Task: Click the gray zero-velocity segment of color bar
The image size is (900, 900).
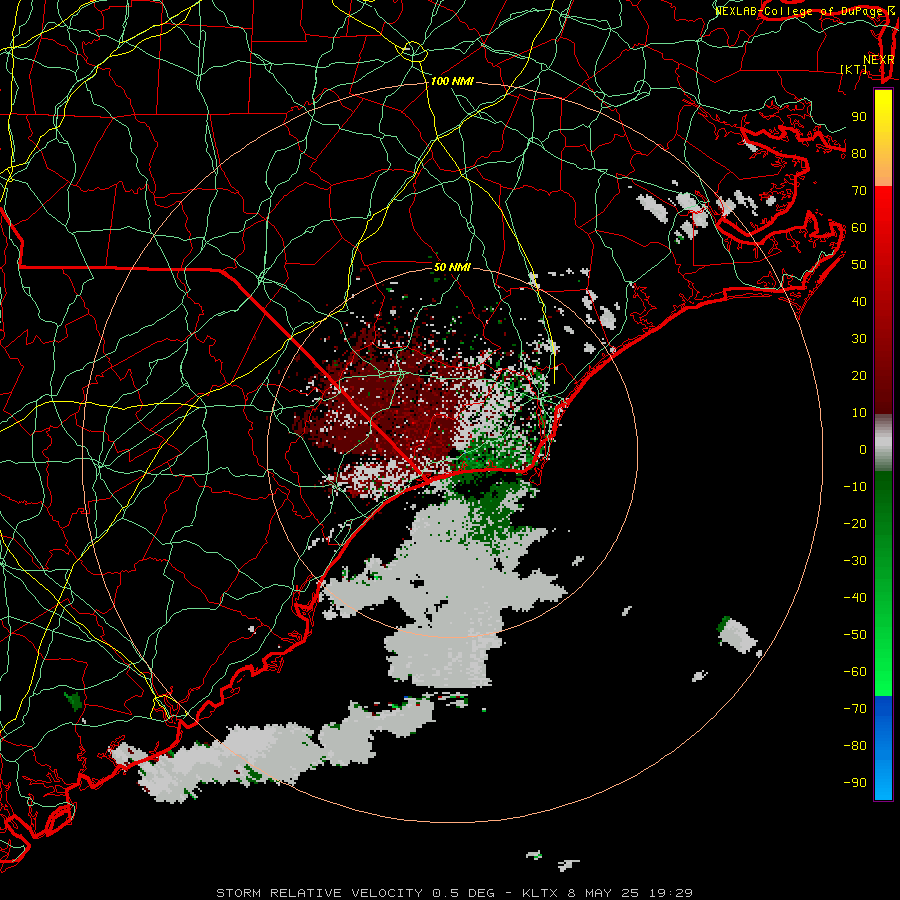Action: pyautogui.click(x=883, y=443)
